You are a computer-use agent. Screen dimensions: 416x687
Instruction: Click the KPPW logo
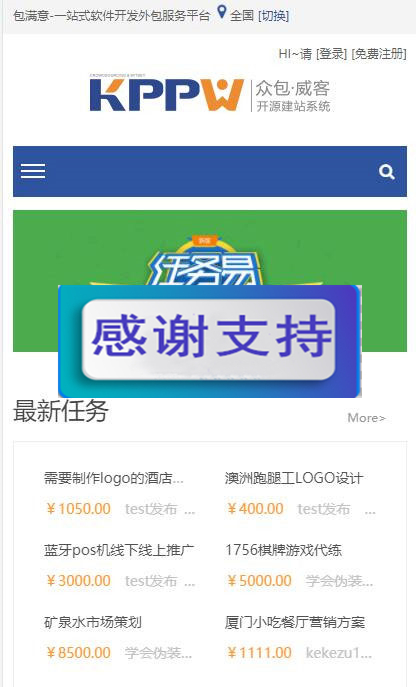pyautogui.click(x=210, y=94)
